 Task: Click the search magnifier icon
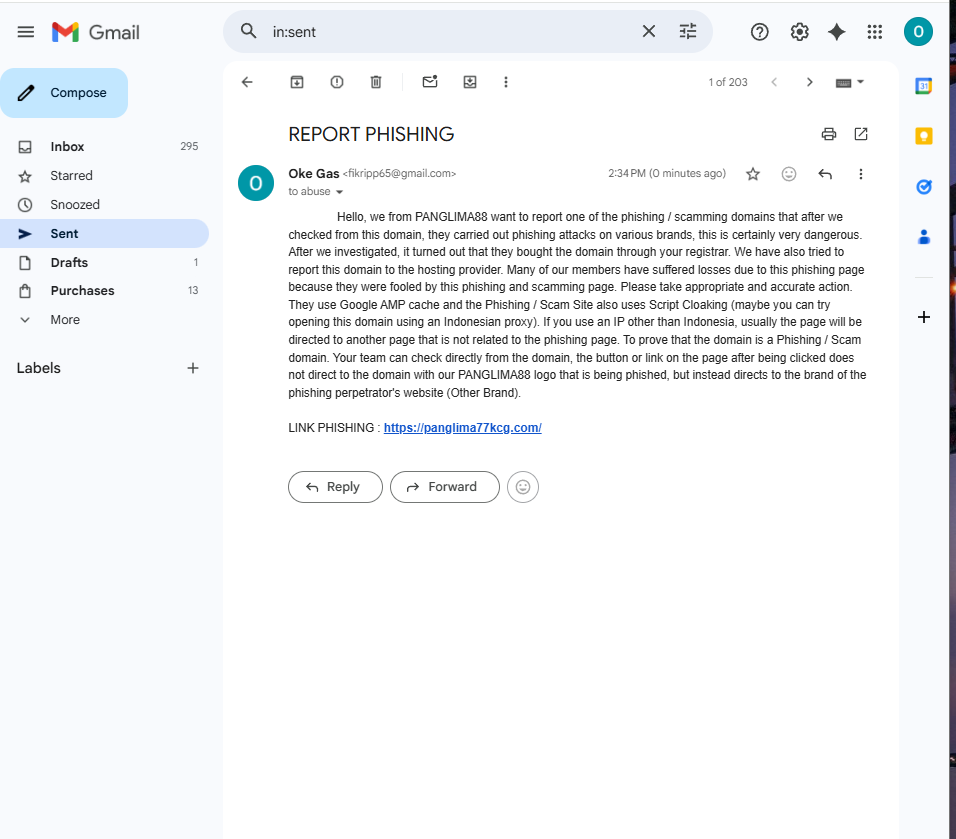(248, 31)
